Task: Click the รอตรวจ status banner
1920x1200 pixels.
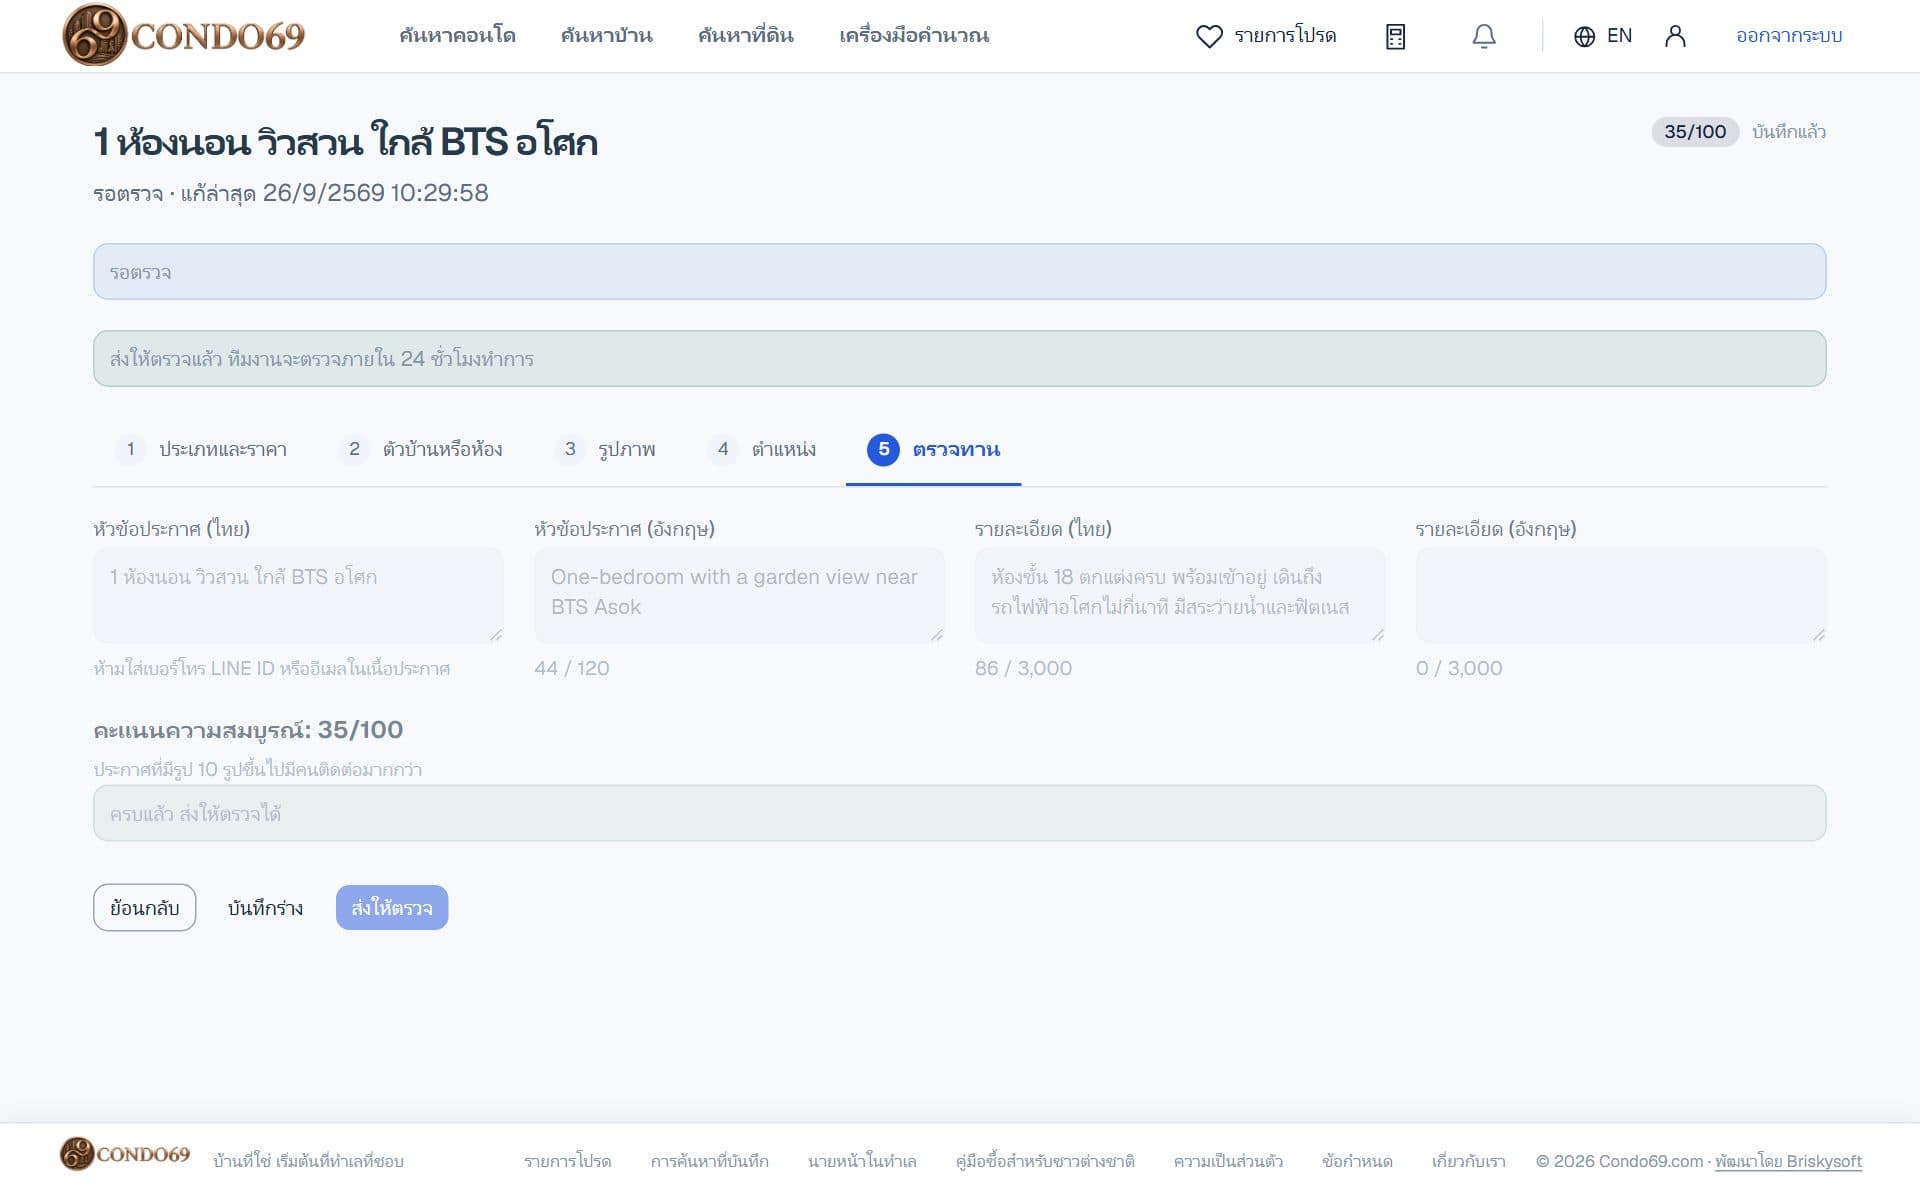Action: click(x=960, y=272)
